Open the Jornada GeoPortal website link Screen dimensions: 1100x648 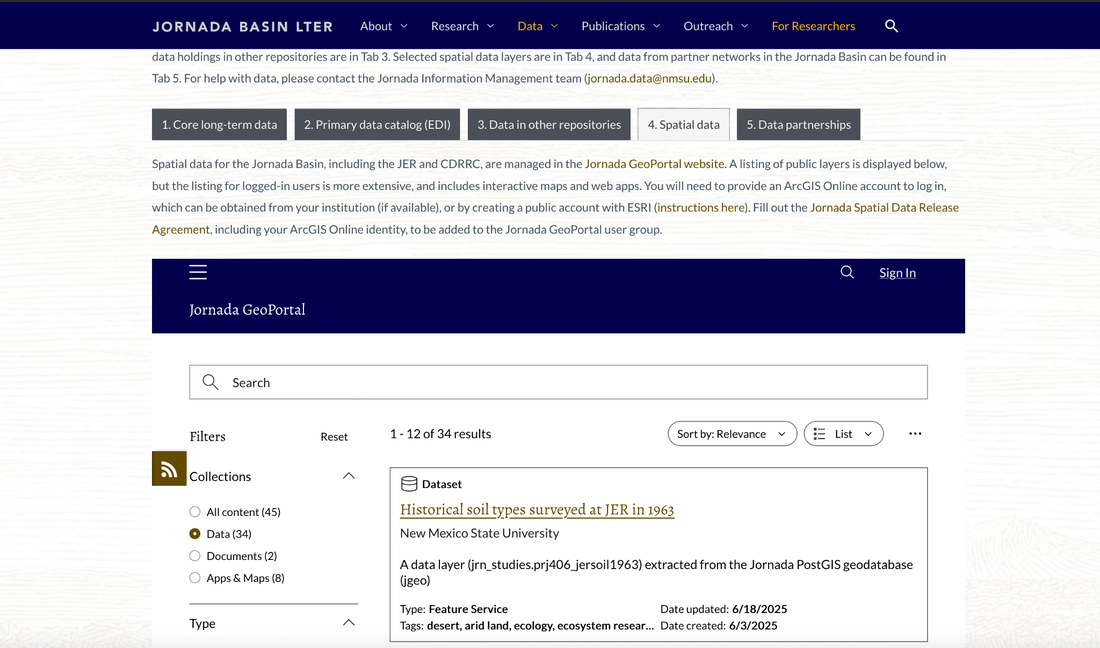tap(655, 163)
